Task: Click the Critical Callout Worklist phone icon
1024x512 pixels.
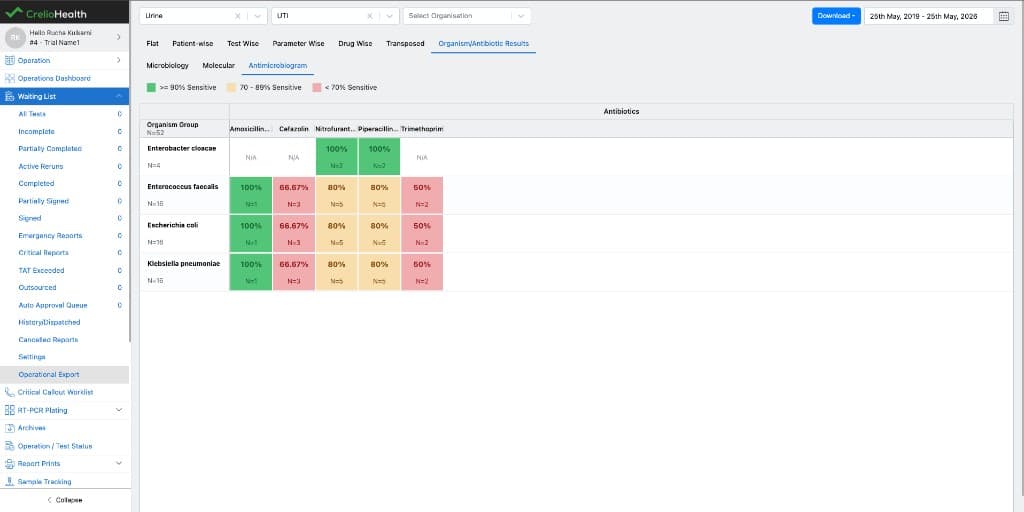Action: pos(9,392)
